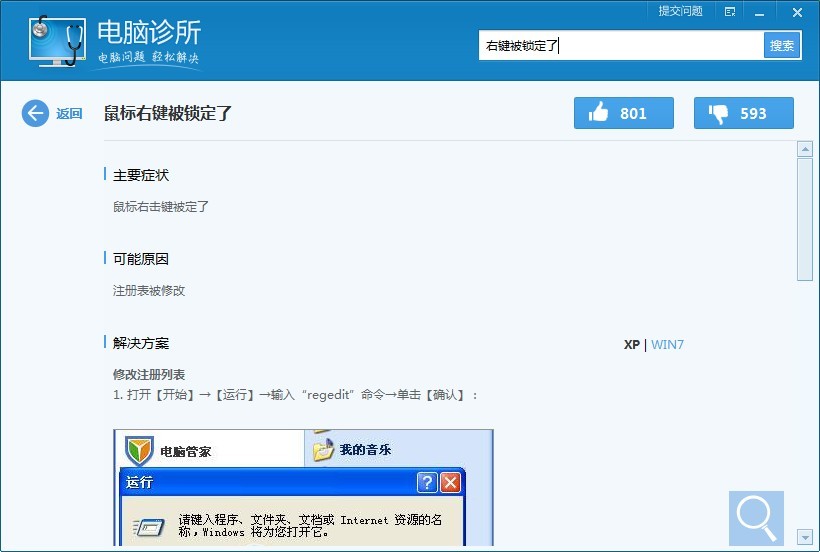Click the 电脑问题 轻松解决 slogan

149,56
